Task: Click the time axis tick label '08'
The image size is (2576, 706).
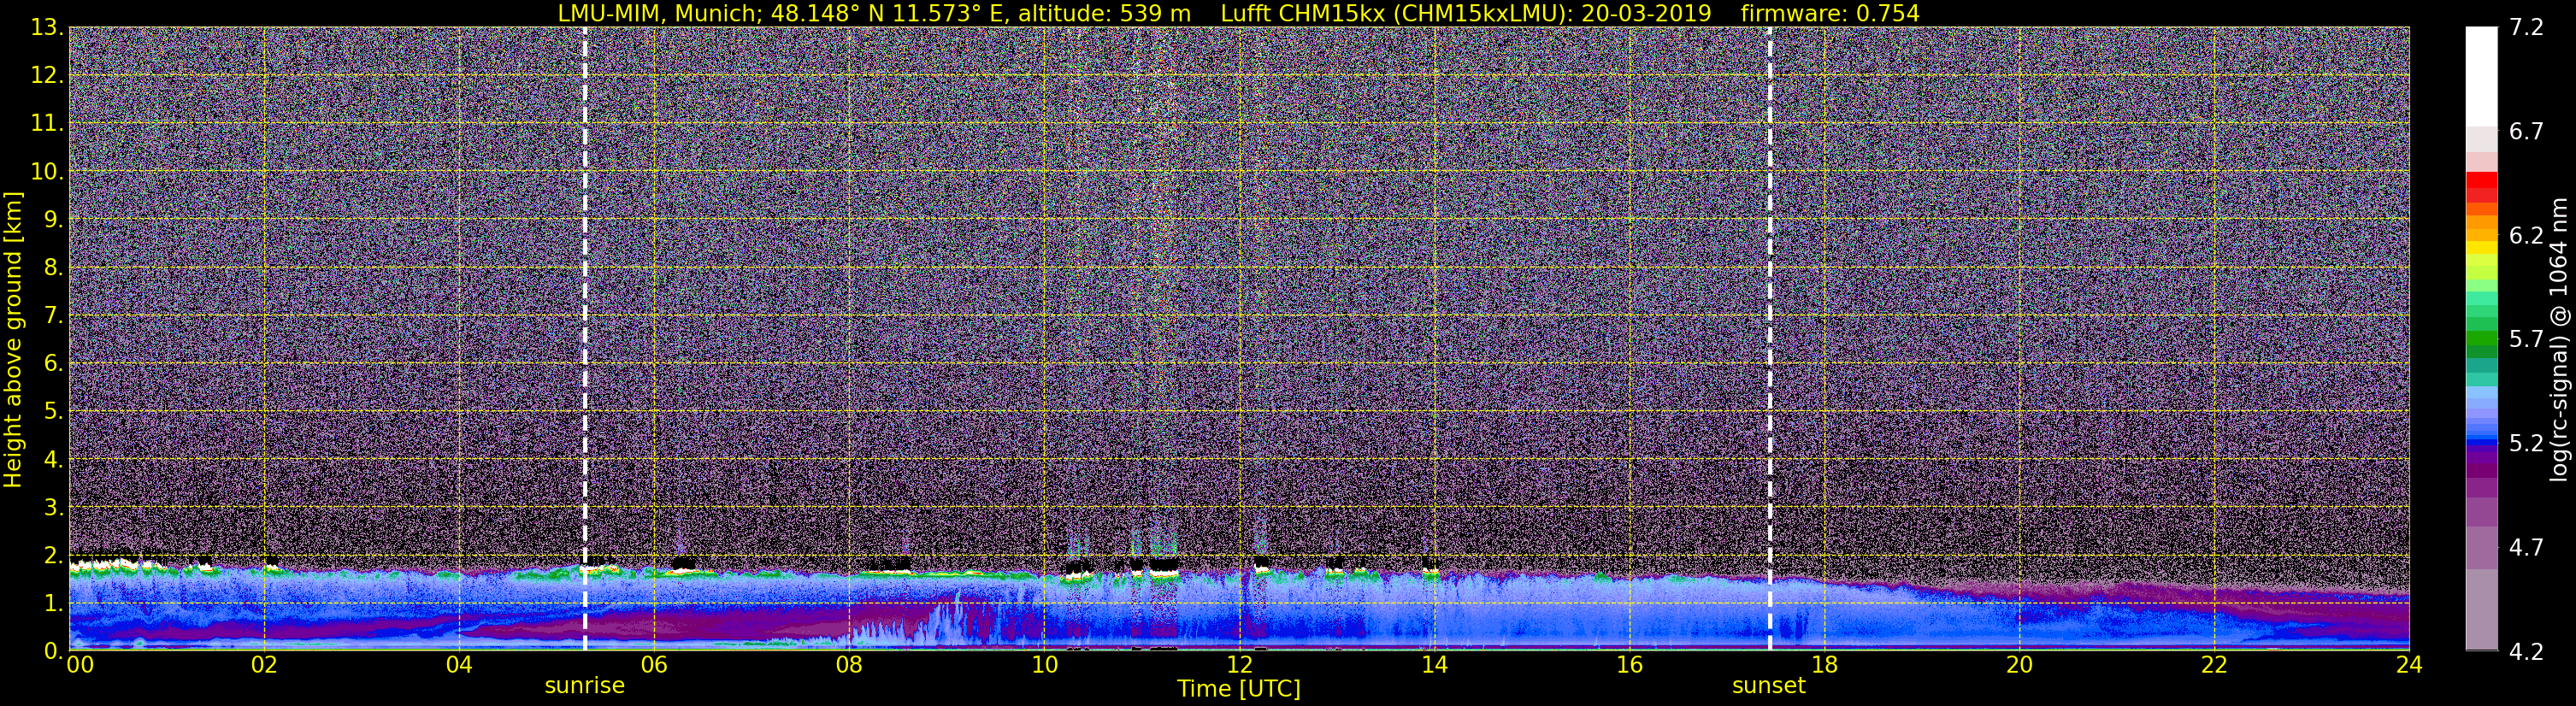Action: (849, 665)
